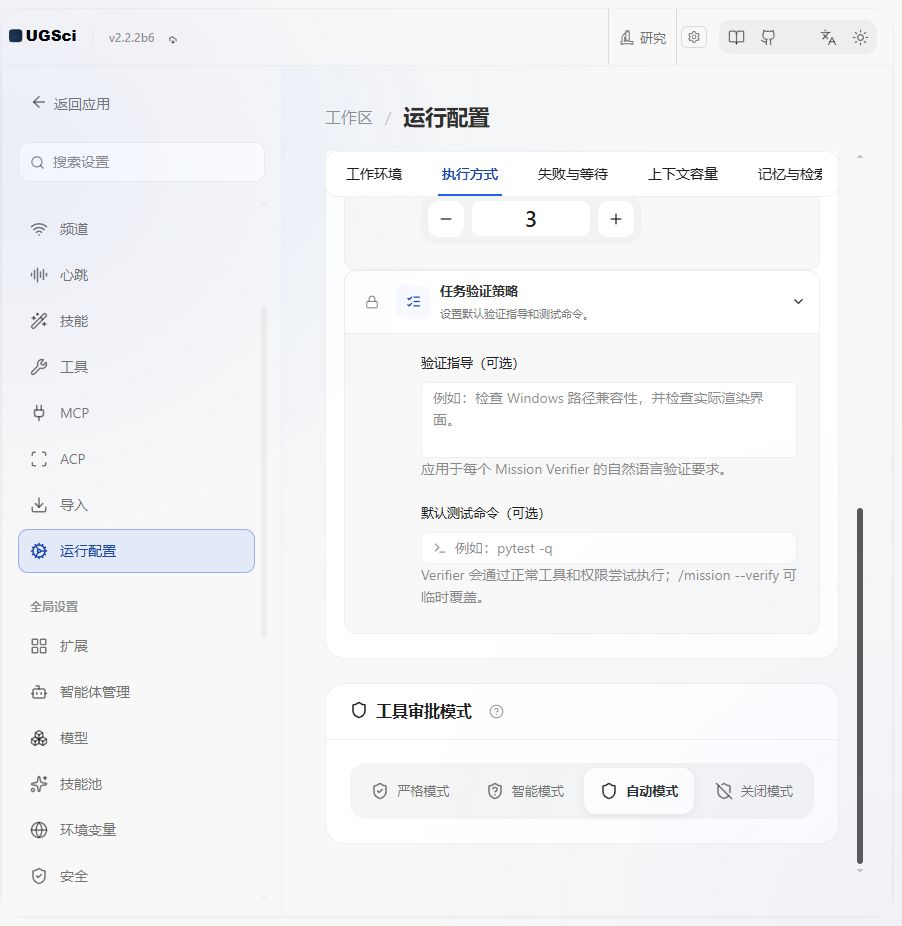Click the 环境变量 globe icon
The image size is (902, 926).
(39, 830)
